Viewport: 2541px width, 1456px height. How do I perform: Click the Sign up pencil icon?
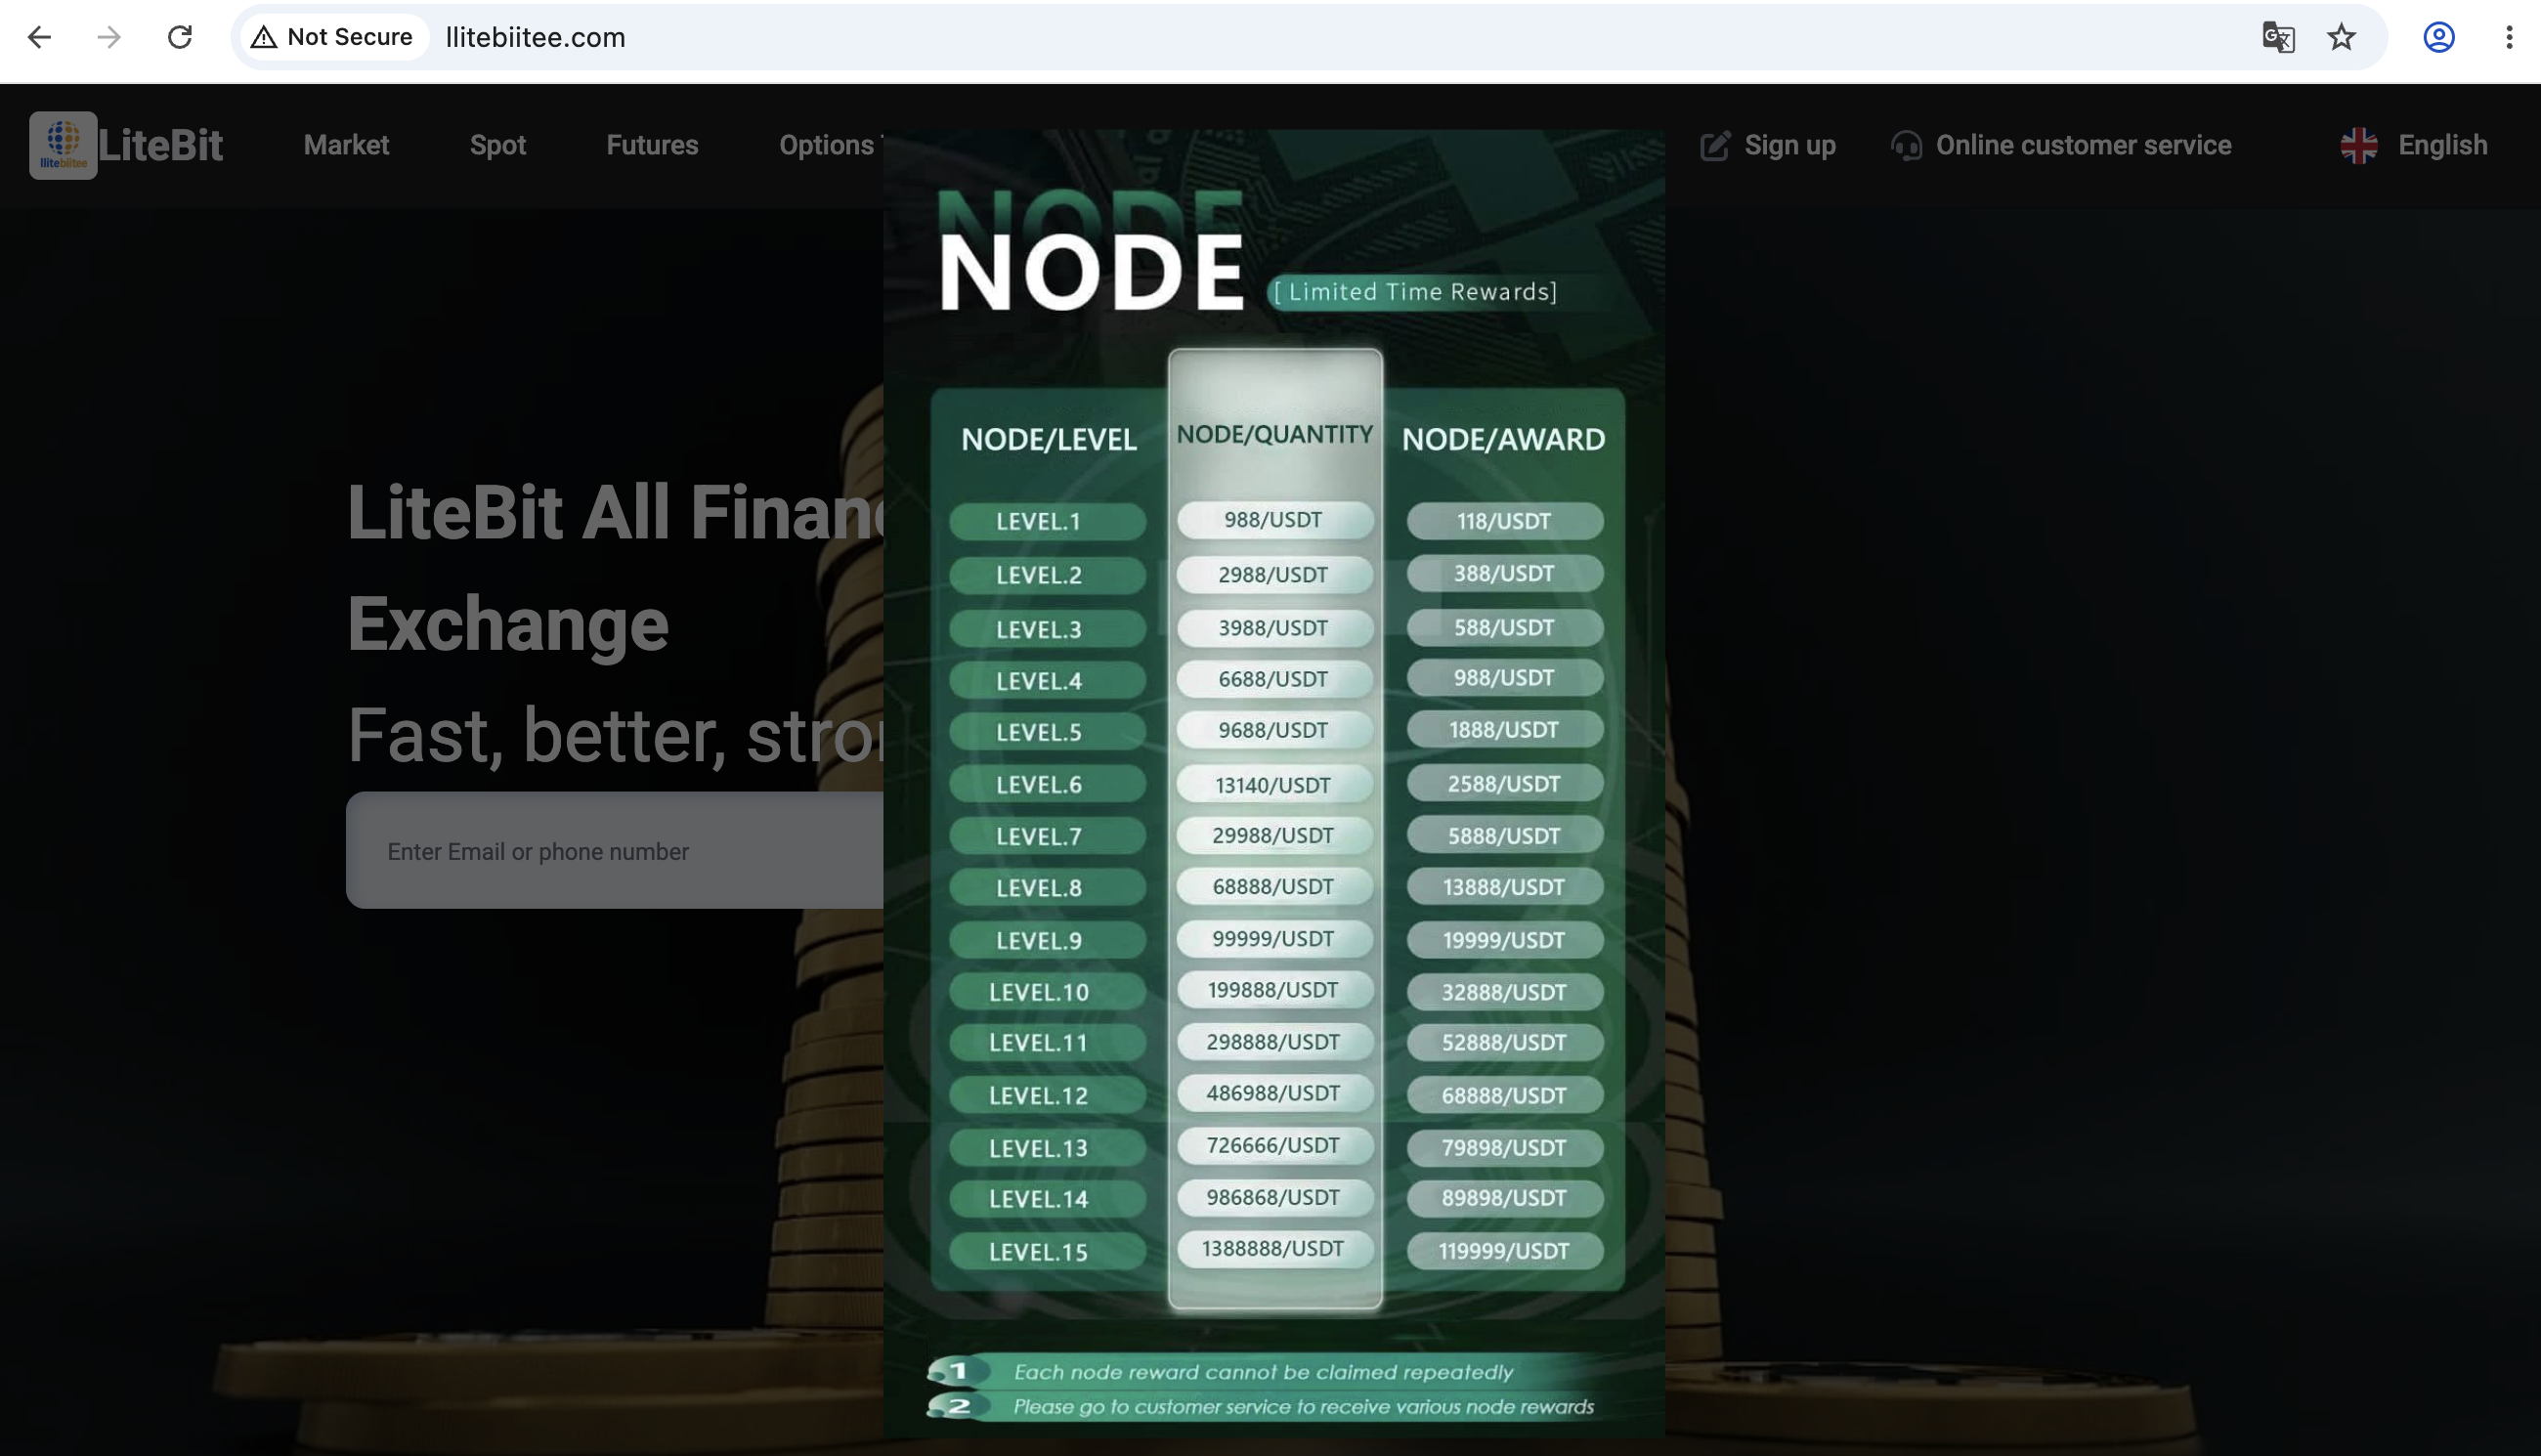pos(1714,146)
